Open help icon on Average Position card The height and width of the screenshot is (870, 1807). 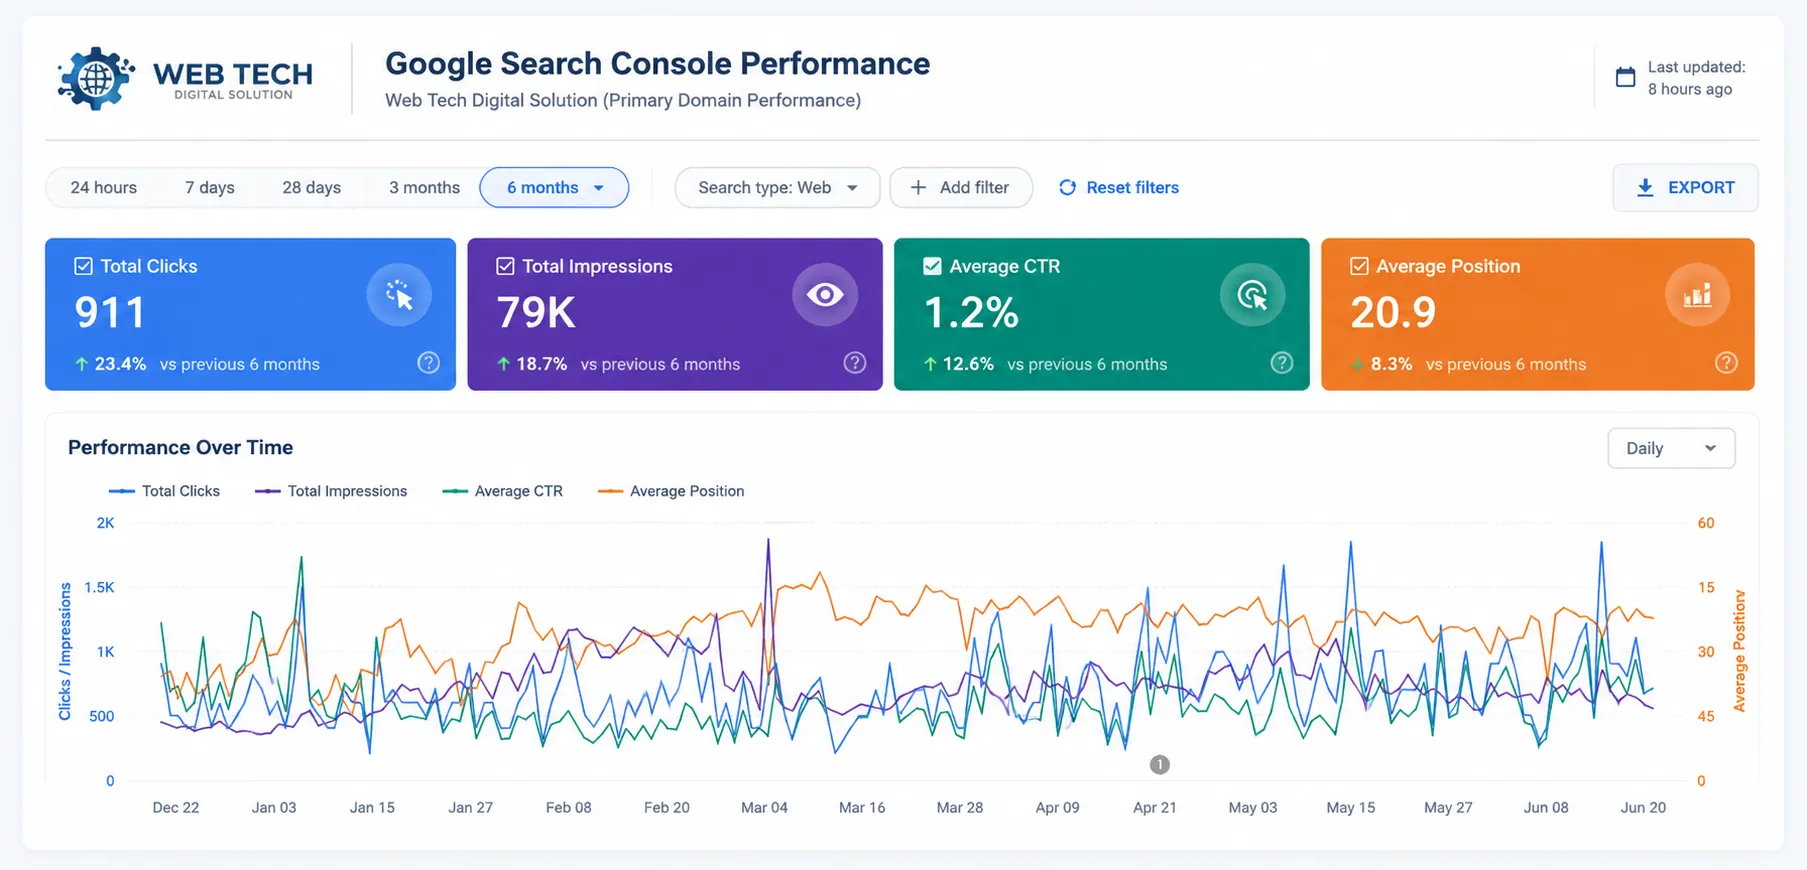[x=1726, y=363]
